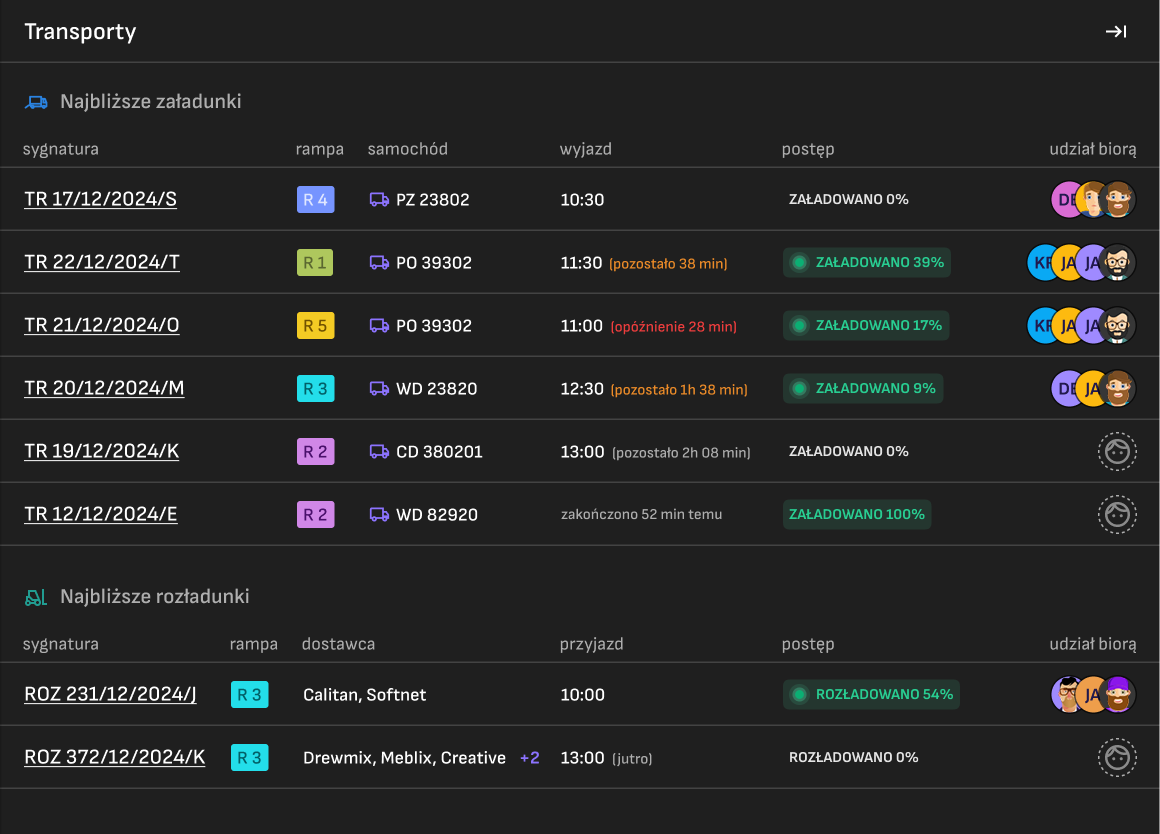
Task: Open transport TR 12/12/2024/E
Action: (x=101, y=514)
